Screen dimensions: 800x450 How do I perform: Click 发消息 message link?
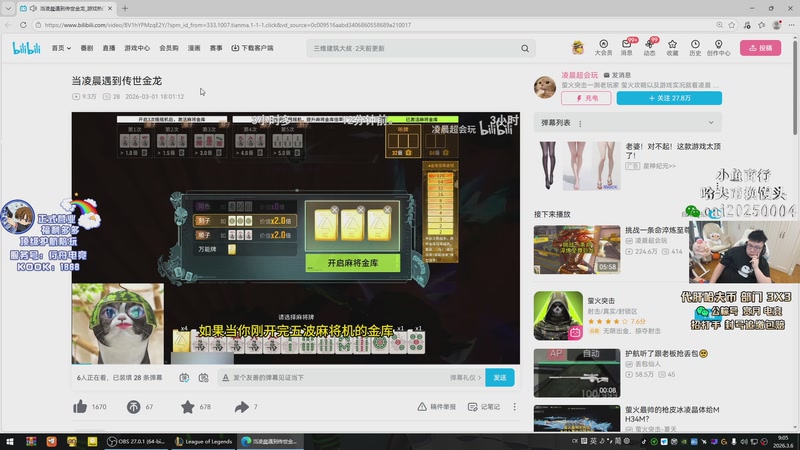click(617, 75)
